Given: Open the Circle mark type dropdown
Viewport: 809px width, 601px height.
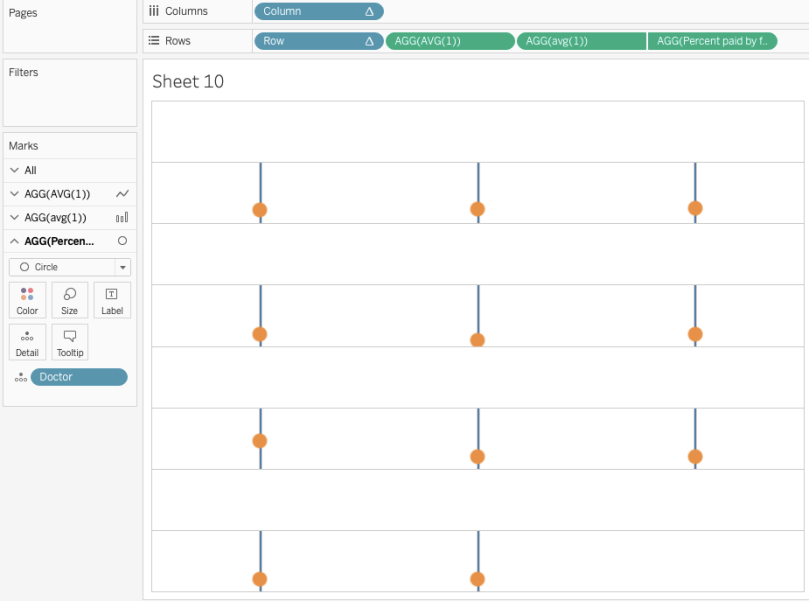Looking at the screenshot, I should pos(69,267).
